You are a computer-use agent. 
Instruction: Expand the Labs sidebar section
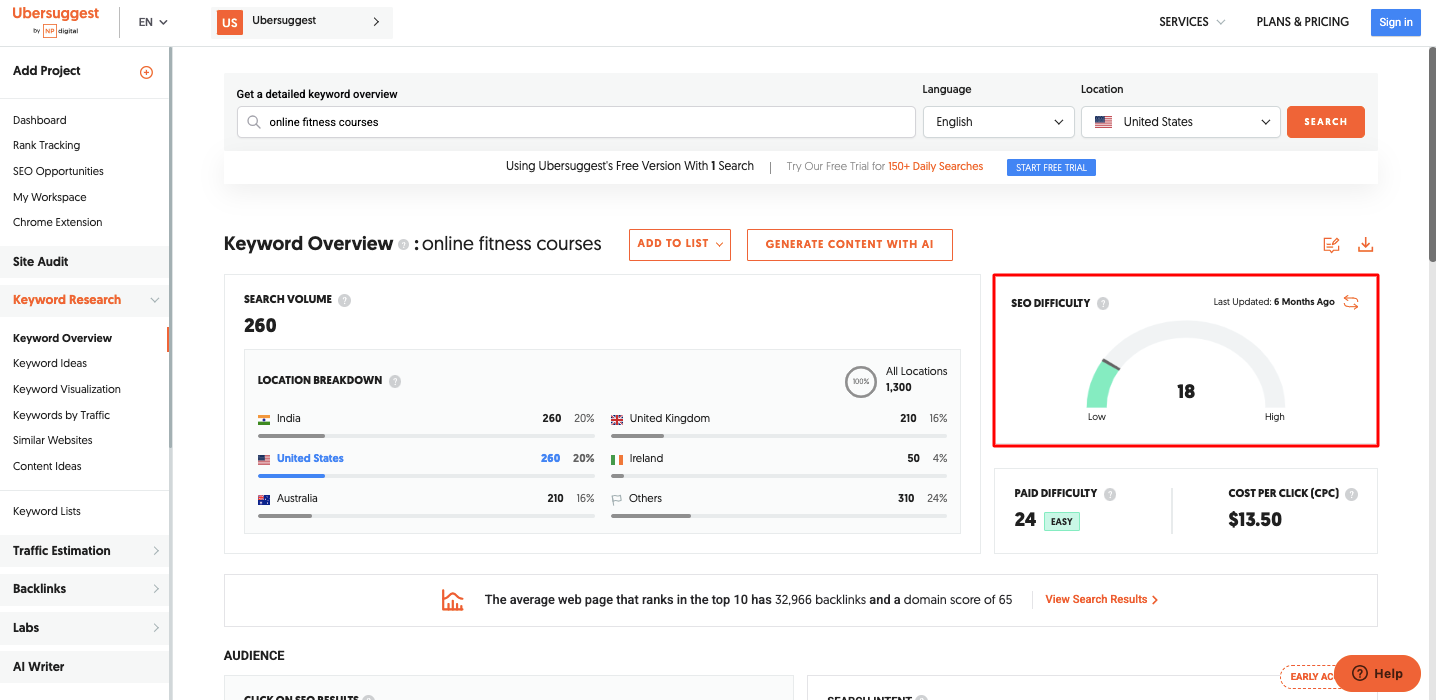(156, 628)
